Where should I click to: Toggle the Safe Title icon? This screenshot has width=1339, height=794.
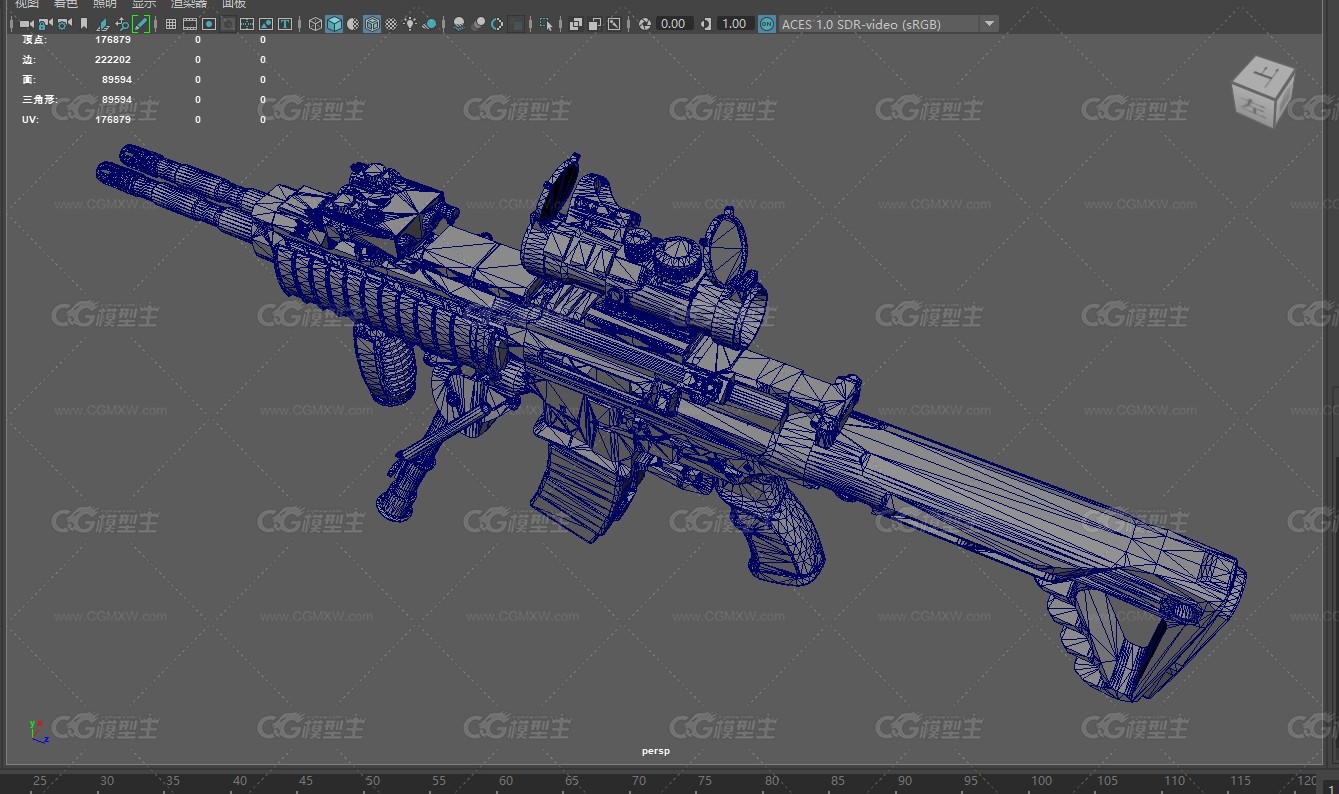click(x=285, y=24)
